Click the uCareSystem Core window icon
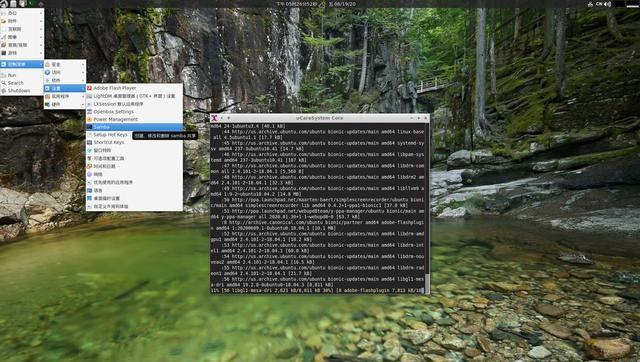The width and height of the screenshot is (640, 362). coord(214,118)
